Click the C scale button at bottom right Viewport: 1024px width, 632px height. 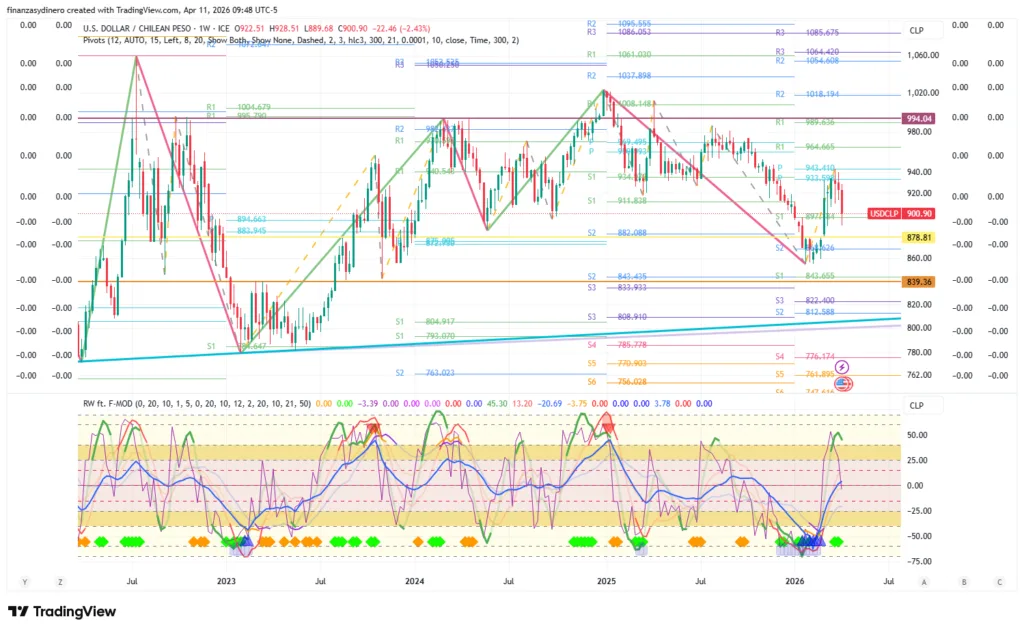998,581
